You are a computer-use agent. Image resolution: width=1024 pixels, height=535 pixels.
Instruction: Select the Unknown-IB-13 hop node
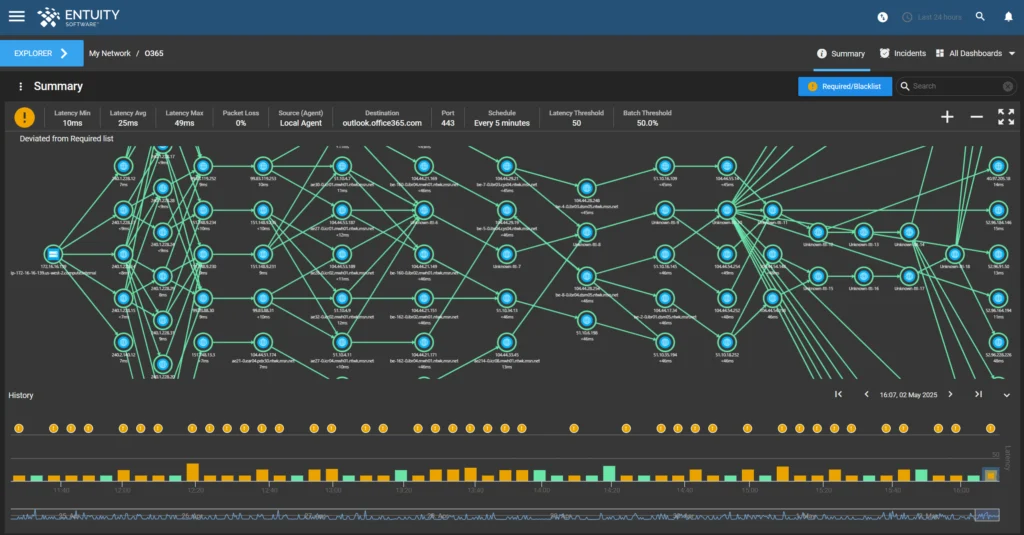(863, 232)
